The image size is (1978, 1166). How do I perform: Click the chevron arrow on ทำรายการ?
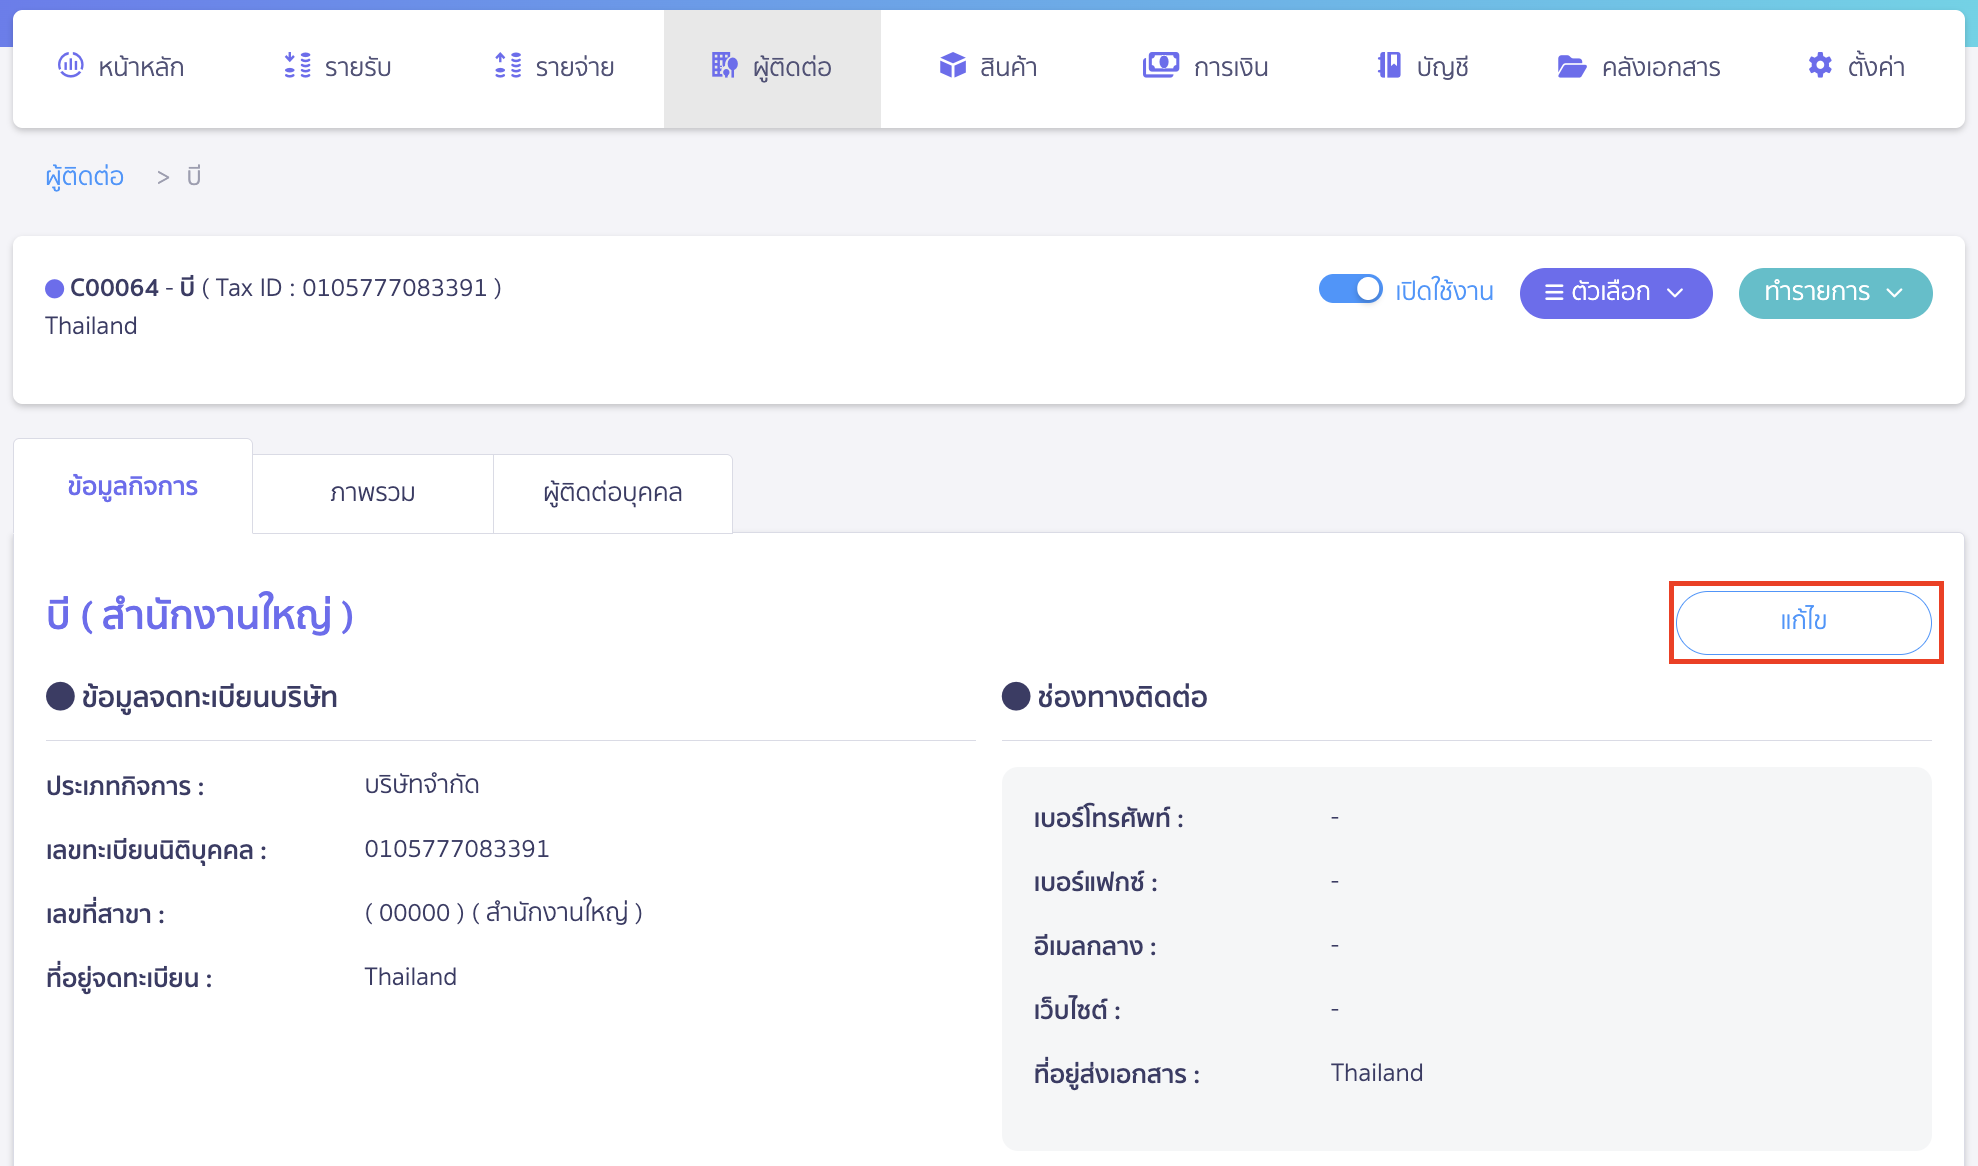coord(1895,293)
